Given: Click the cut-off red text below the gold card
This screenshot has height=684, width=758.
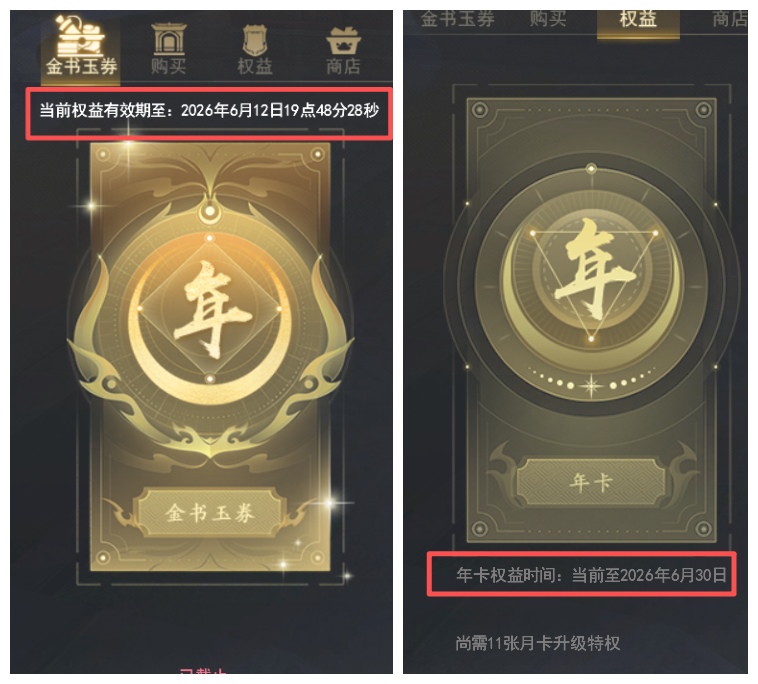Looking at the screenshot, I should [203, 670].
